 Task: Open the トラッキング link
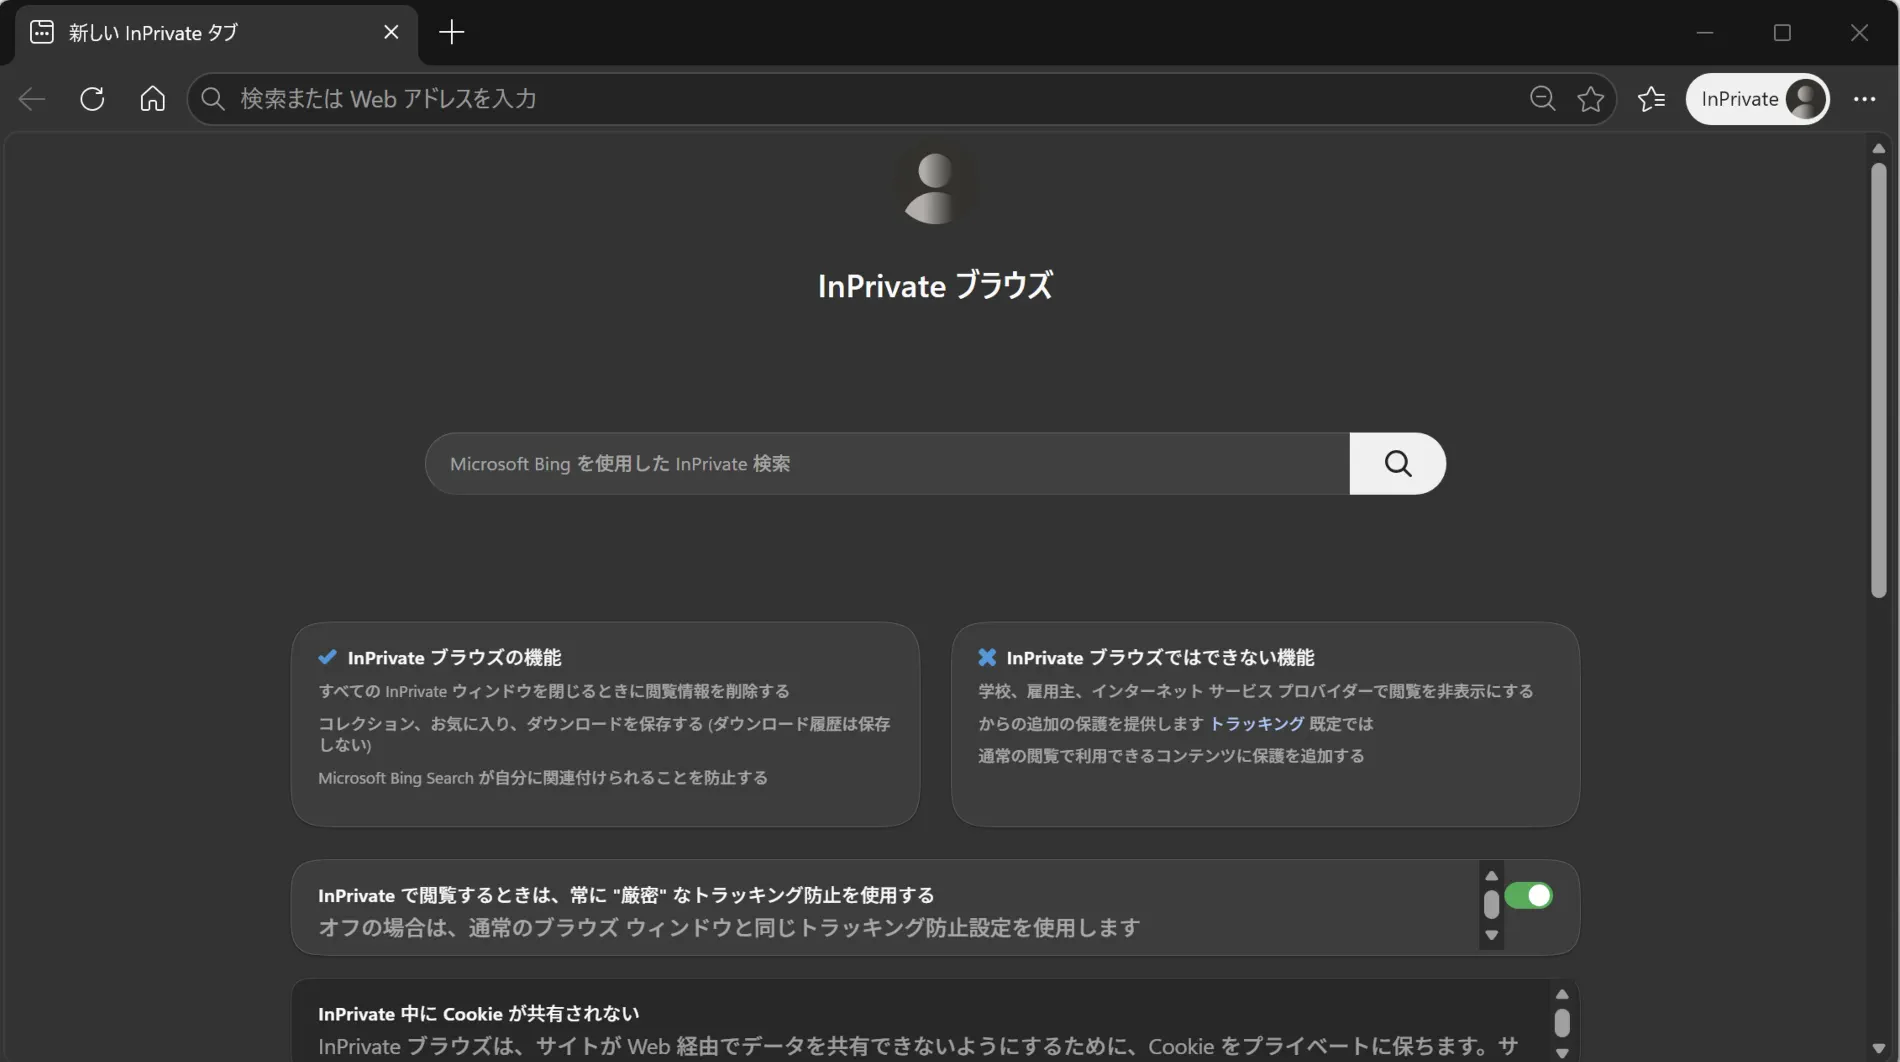coord(1257,723)
